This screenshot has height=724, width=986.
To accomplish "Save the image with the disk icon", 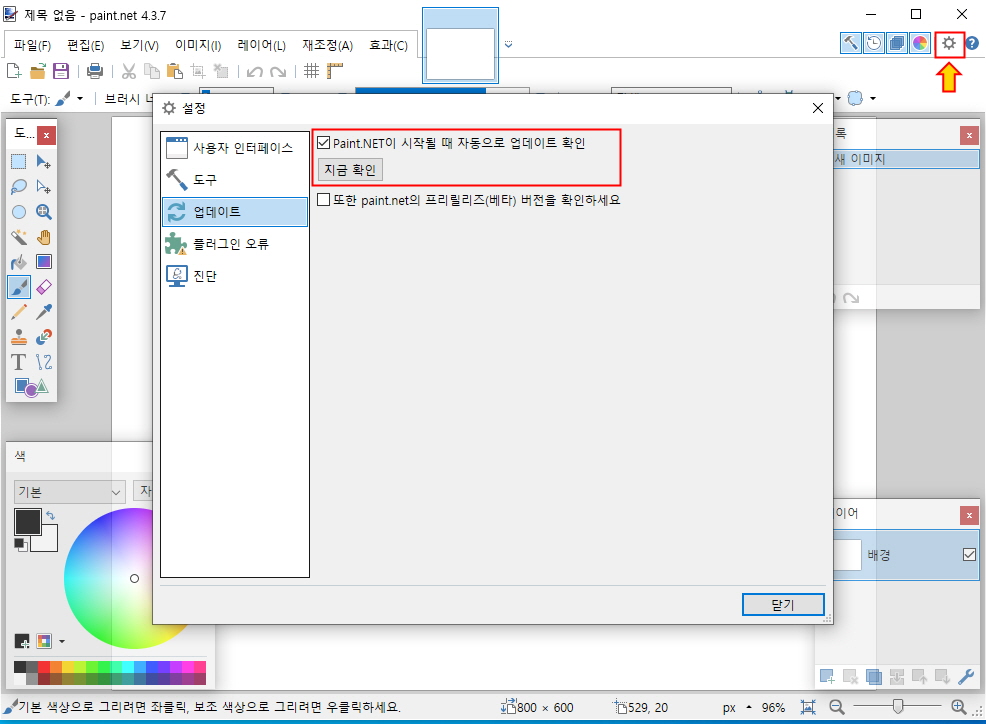I will 61,71.
